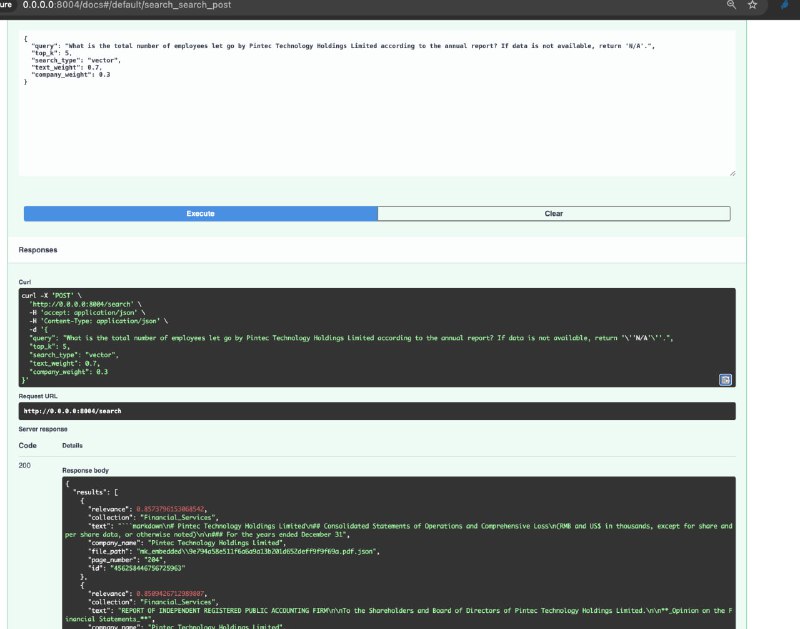Click the "REPORT OF INDEPENDENT REGISTERED PUBLIC ACCOUNTING FIRM" text

(x=222, y=611)
